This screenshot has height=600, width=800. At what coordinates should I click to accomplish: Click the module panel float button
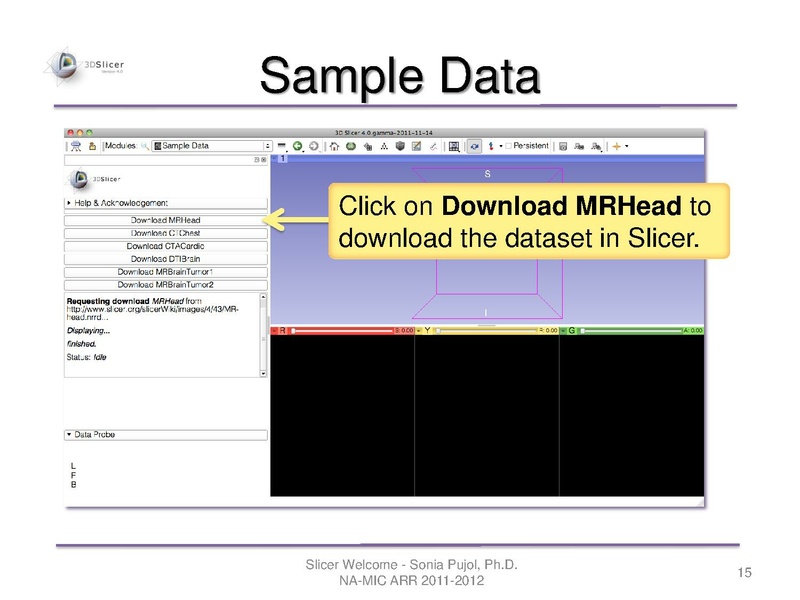point(257,160)
